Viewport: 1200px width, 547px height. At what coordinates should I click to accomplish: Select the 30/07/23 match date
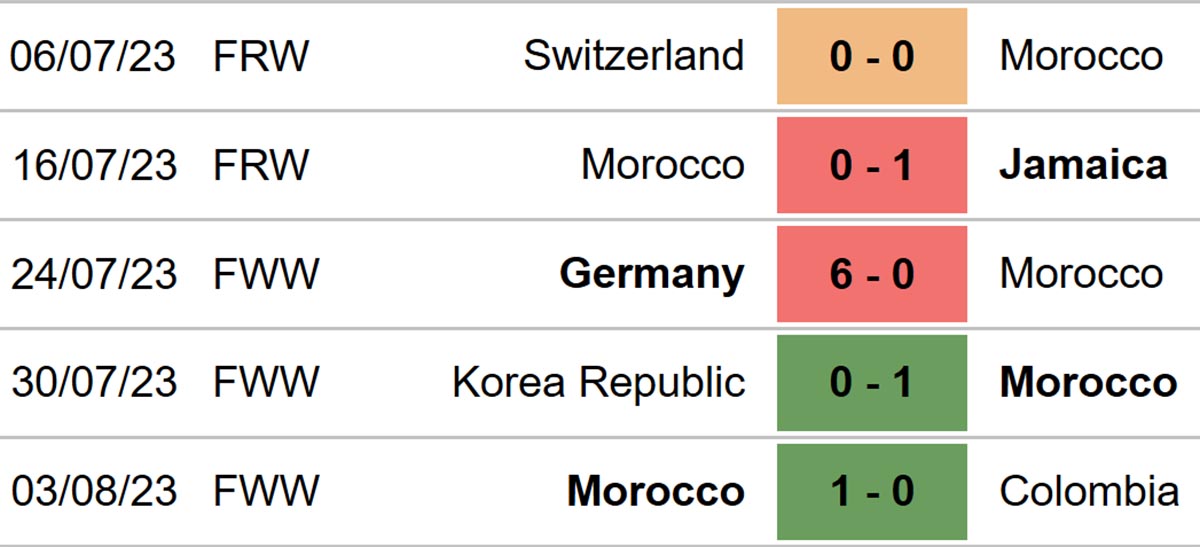[x=94, y=383]
